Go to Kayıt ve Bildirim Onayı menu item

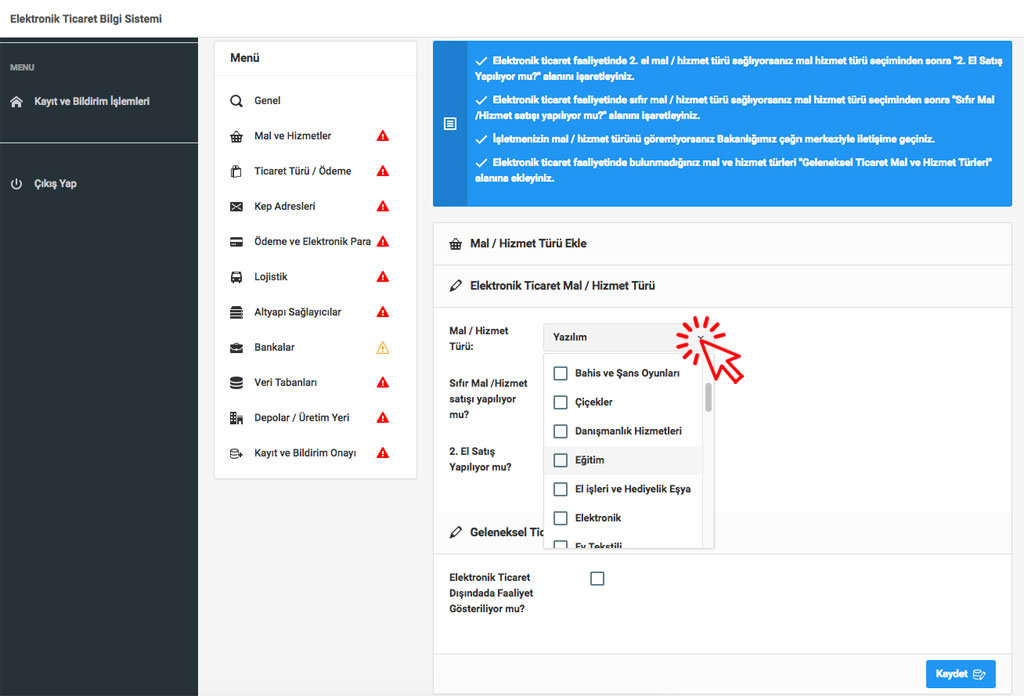[x=304, y=453]
